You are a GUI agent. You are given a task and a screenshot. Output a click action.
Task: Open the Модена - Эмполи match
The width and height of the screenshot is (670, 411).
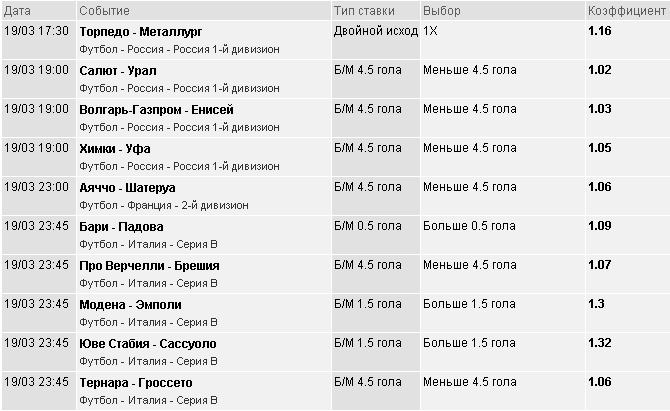coord(130,304)
